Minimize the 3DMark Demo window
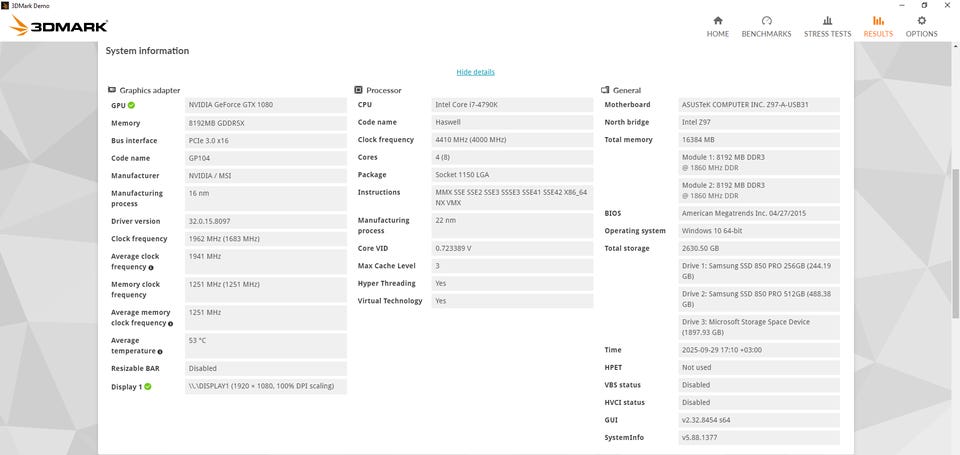Viewport: 960px width, 455px height. pyautogui.click(x=902, y=5)
